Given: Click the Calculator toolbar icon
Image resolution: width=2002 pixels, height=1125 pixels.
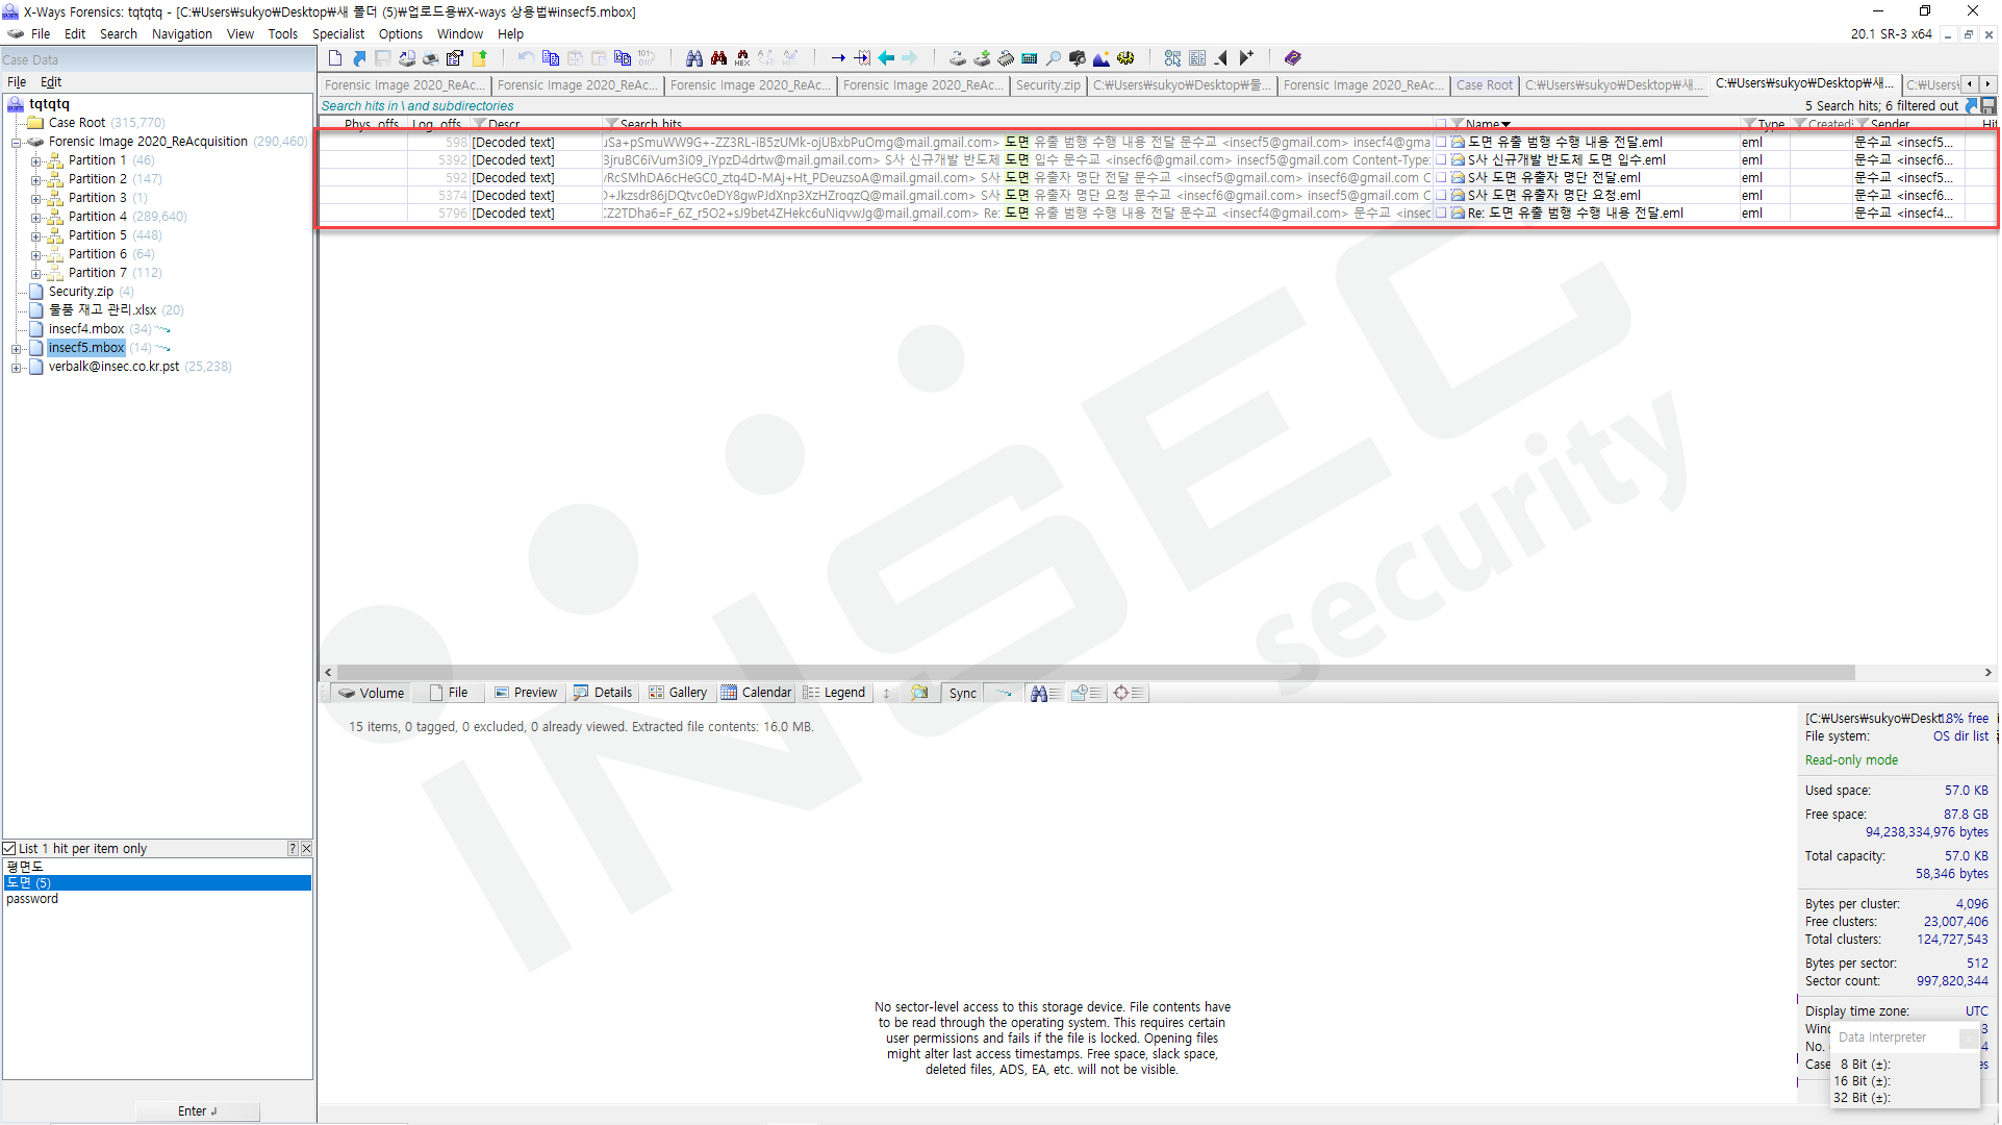Looking at the screenshot, I should tap(1029, 58).
